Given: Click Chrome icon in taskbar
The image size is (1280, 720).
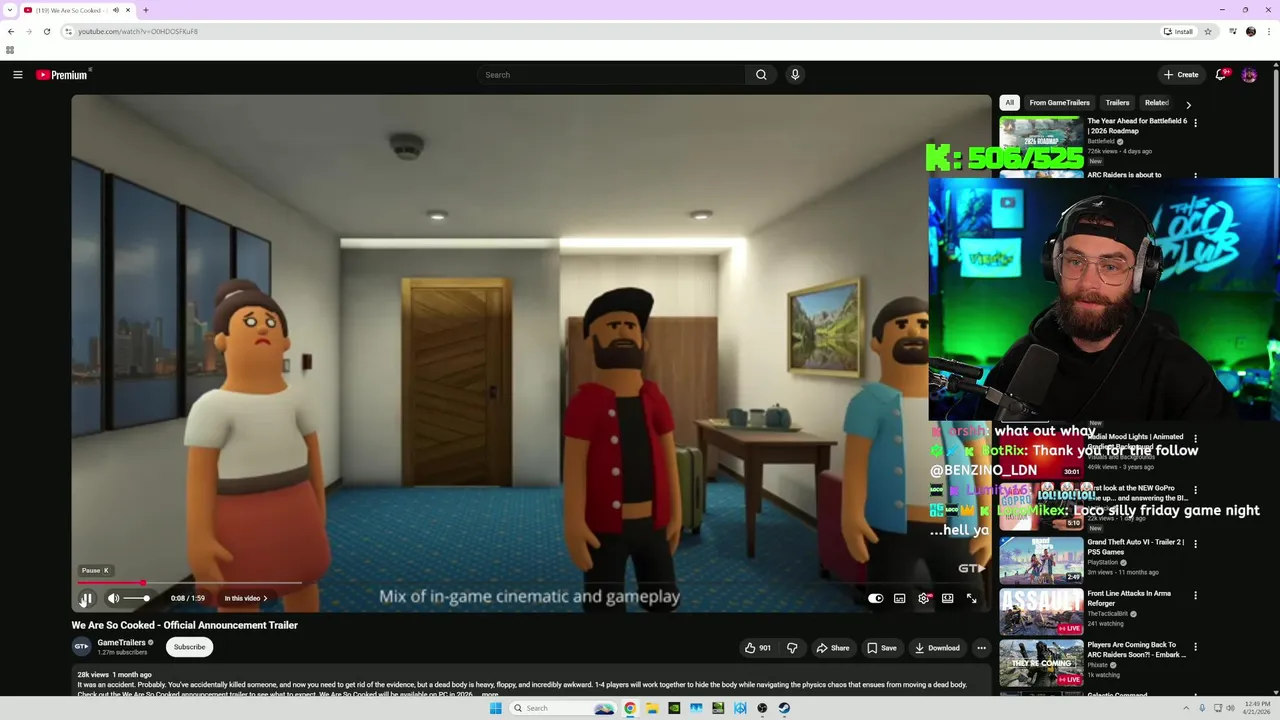Looking at the screenshot, I should pyautogui.click(x=630, y=708).
